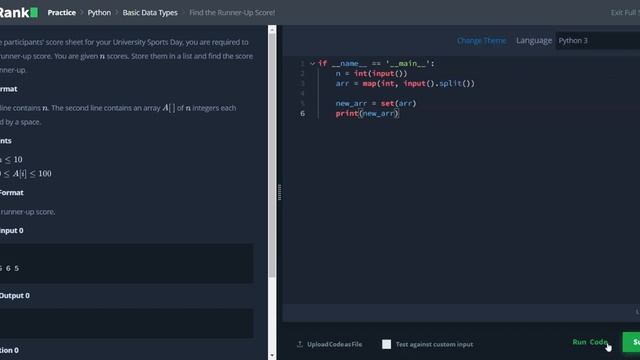This screenshot has height=360, width=640.
Task: Open the Python 3 language dropdown
Action: coord(598,40)
